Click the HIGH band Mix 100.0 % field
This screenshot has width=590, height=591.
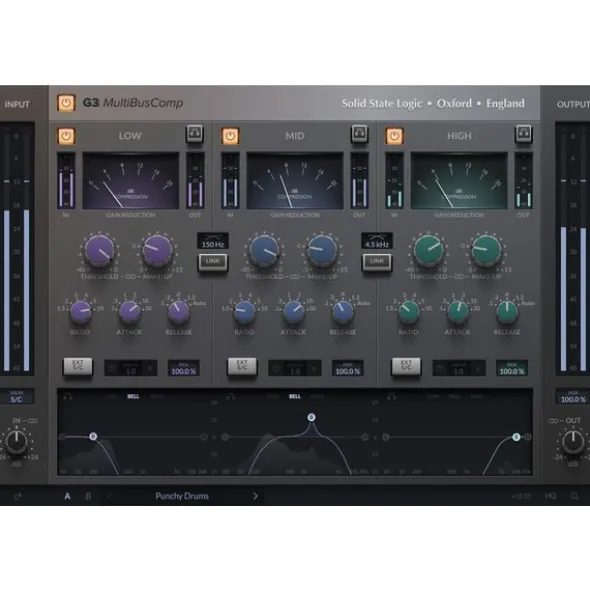pos(512,369)
